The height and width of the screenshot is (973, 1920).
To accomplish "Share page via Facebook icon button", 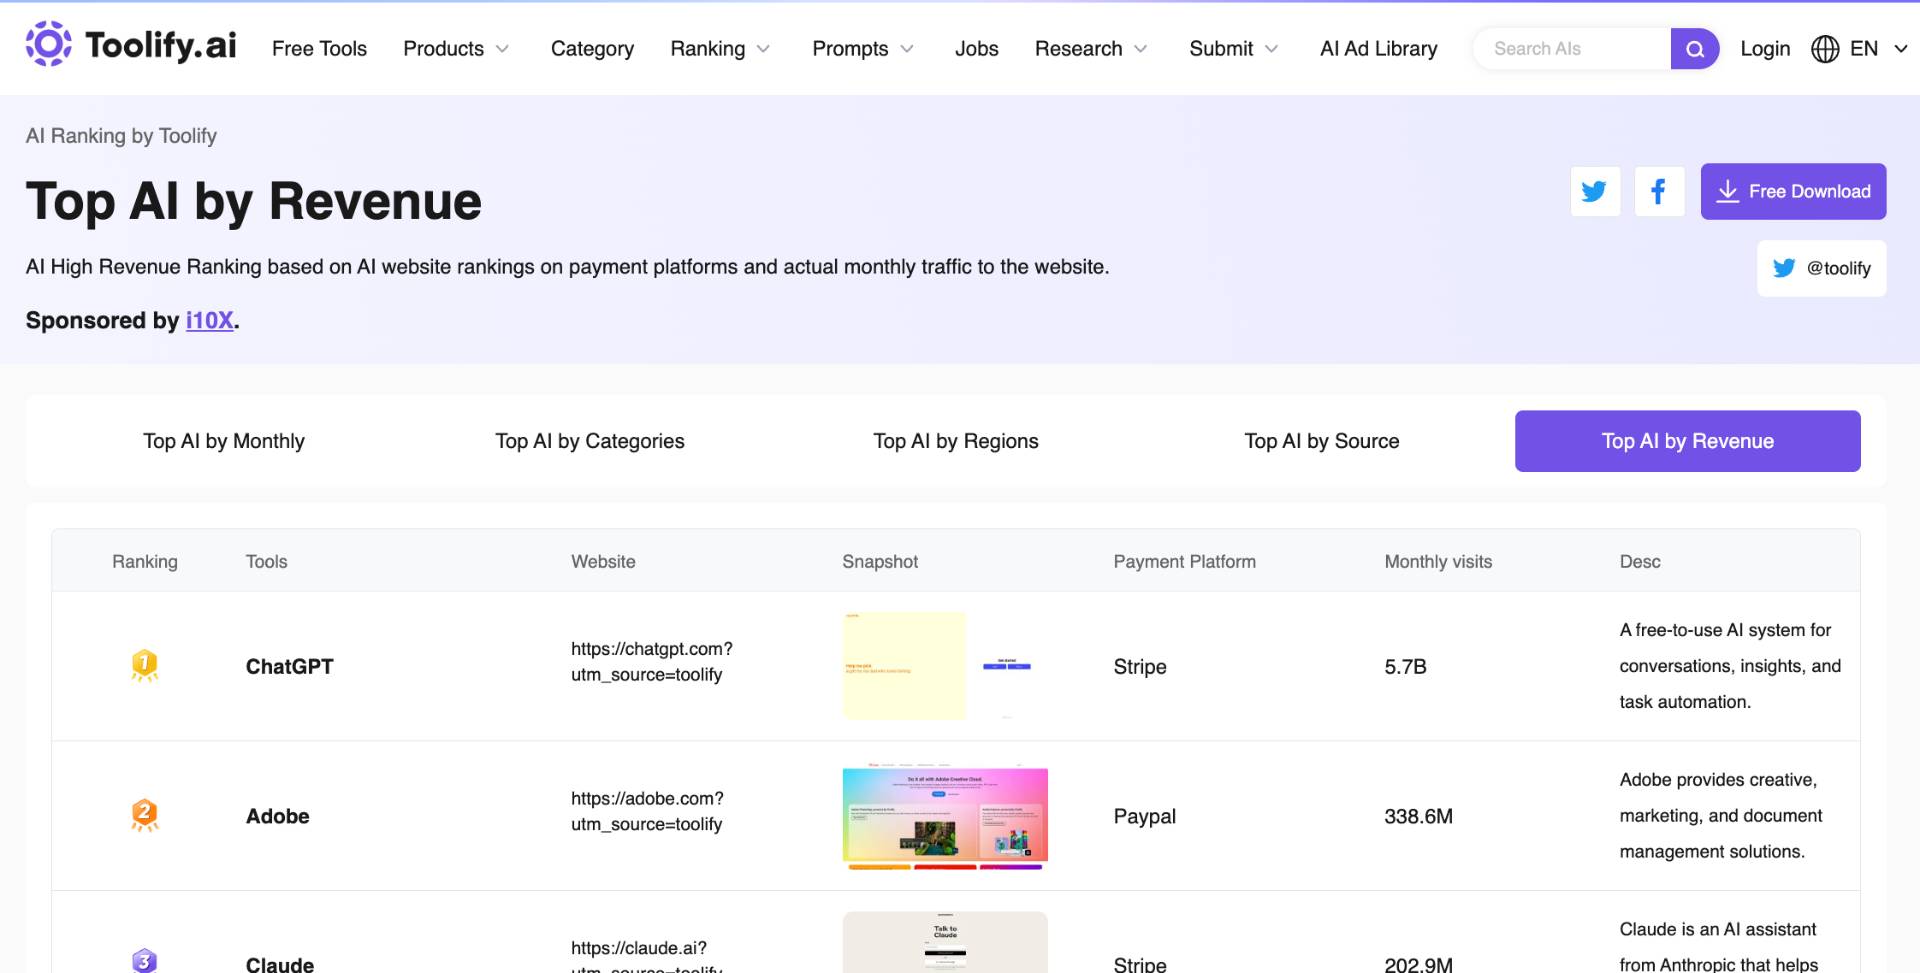I will point(1659,191).
